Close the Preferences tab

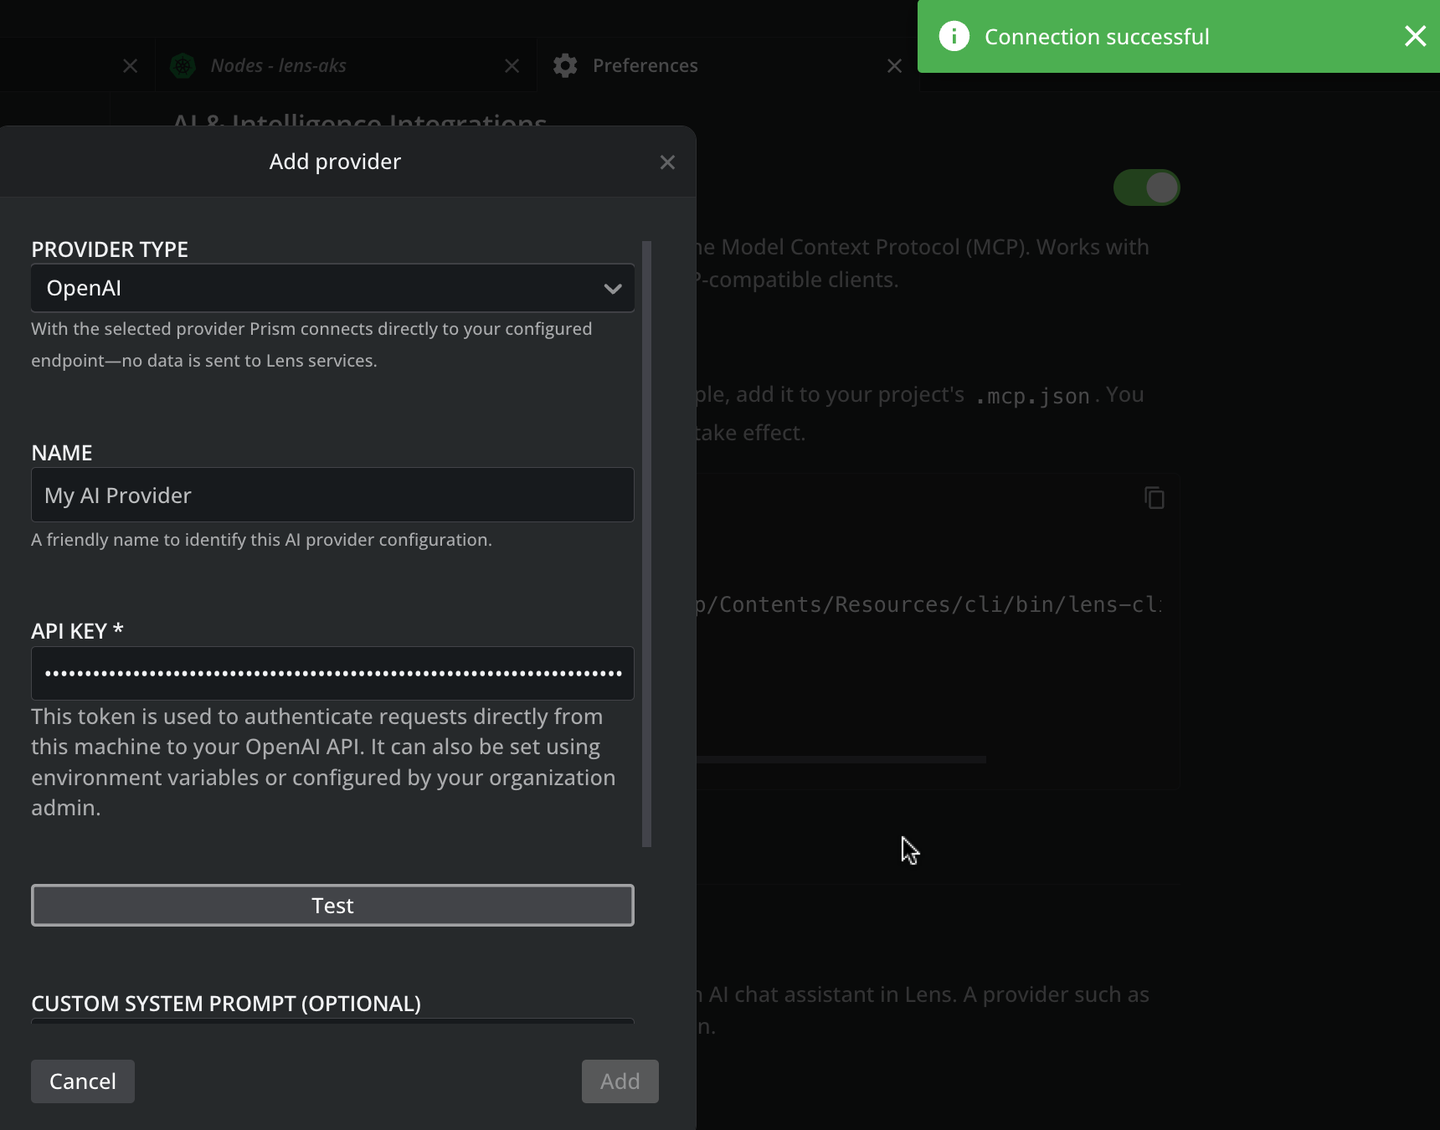click(895, 66)
